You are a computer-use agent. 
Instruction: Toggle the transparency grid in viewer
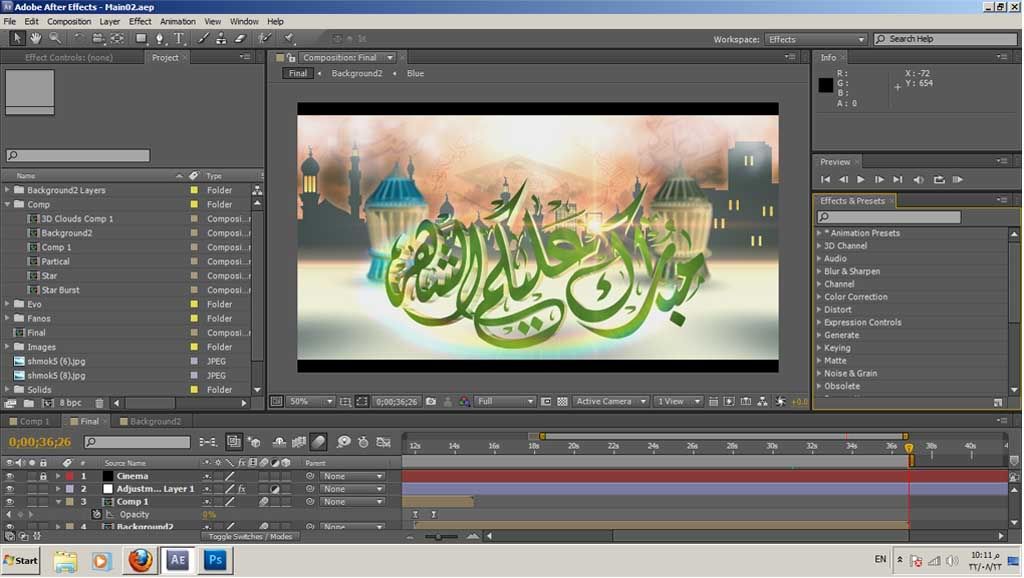[x=562, y=402]
